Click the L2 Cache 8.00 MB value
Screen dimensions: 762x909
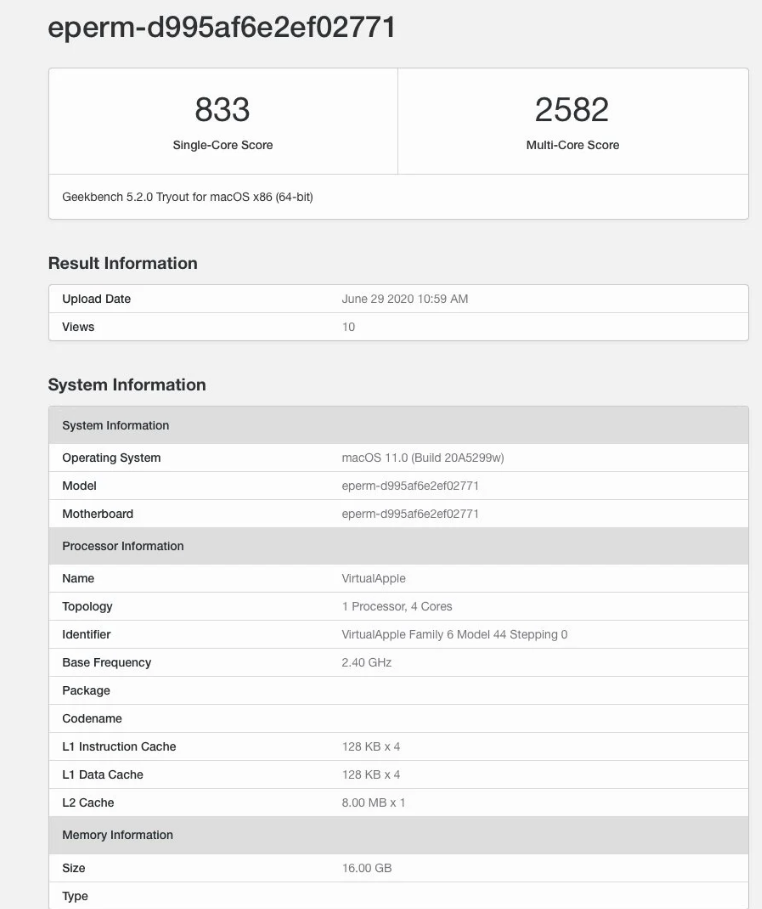pos(373,802)
